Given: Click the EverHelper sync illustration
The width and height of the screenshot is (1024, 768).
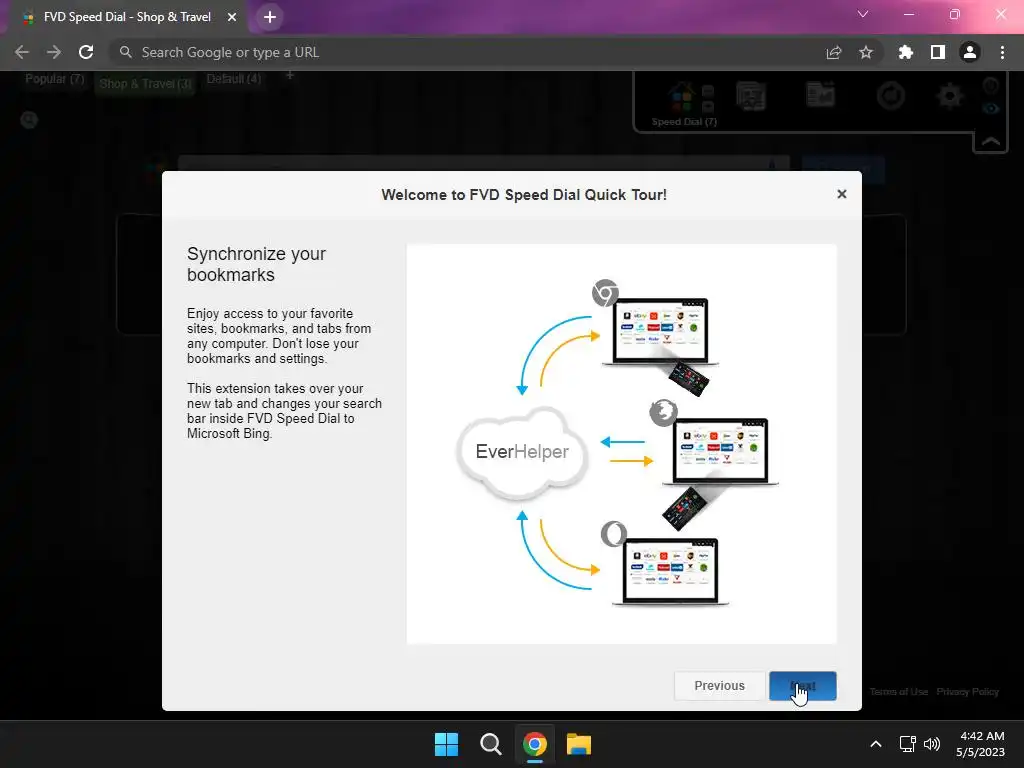Looking at the screenshot, I should (x=621, y=444).
